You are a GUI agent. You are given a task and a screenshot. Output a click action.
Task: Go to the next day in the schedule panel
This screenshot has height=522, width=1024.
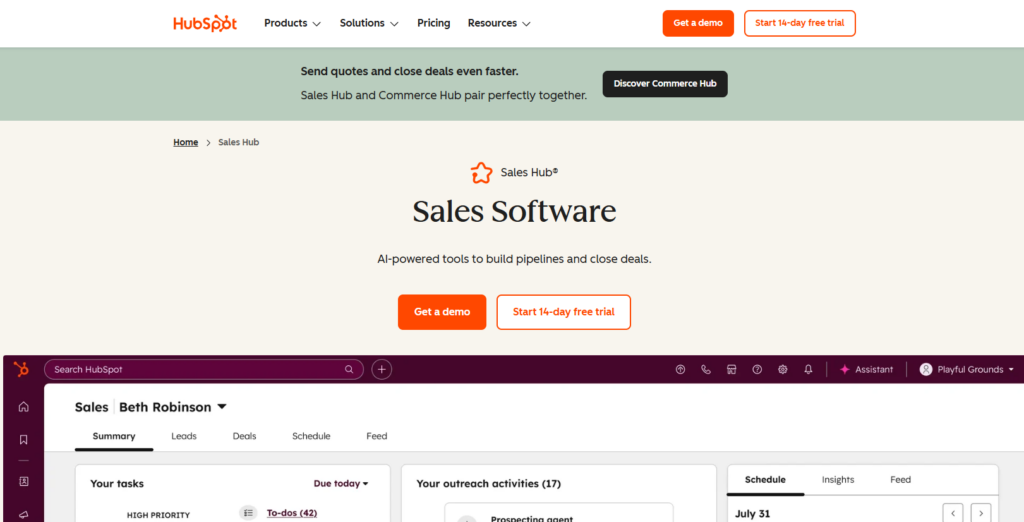981,514
